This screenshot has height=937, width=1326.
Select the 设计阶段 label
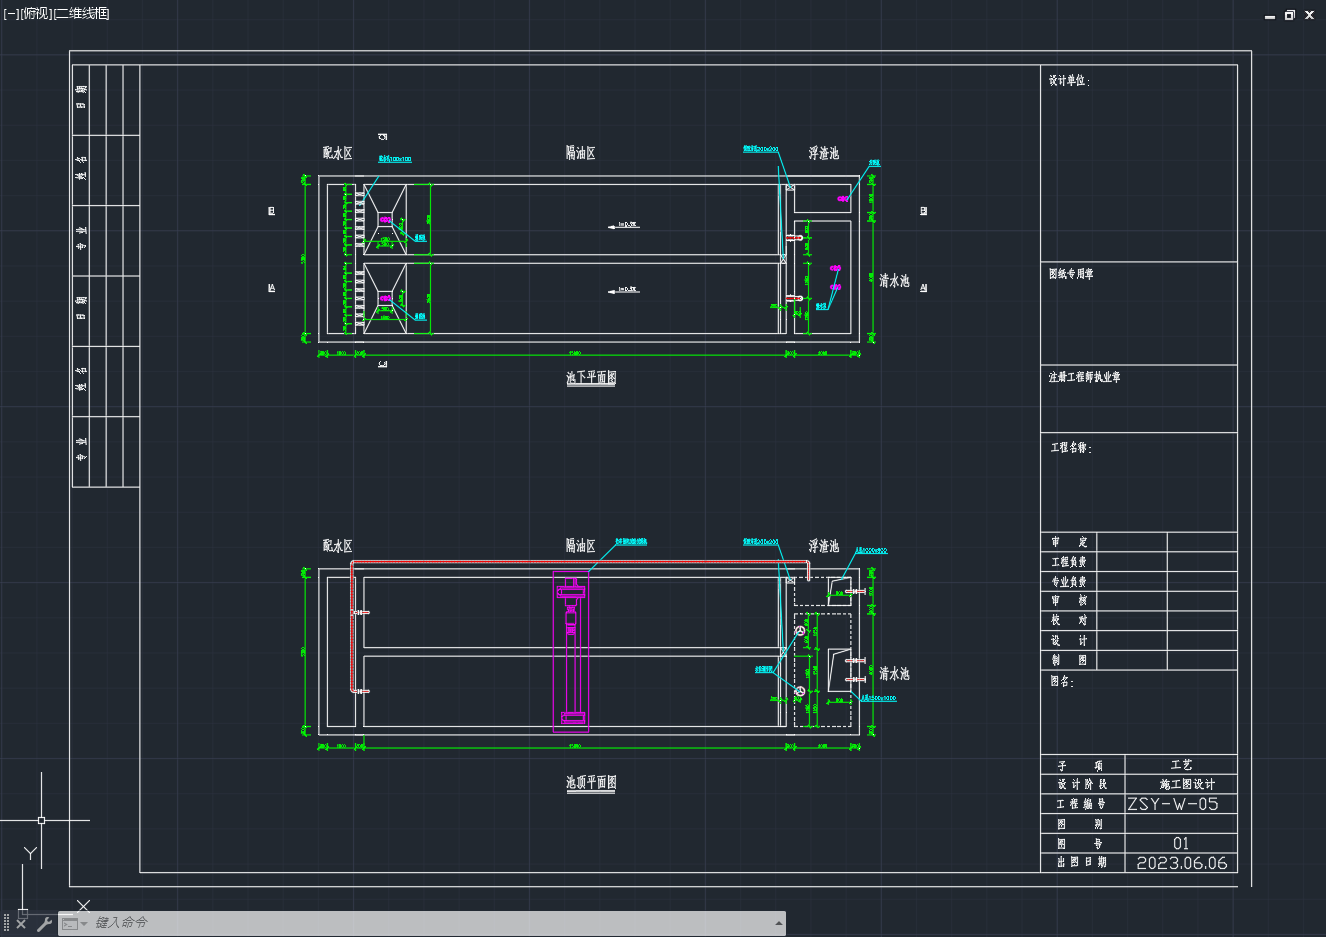point(1082,784)
